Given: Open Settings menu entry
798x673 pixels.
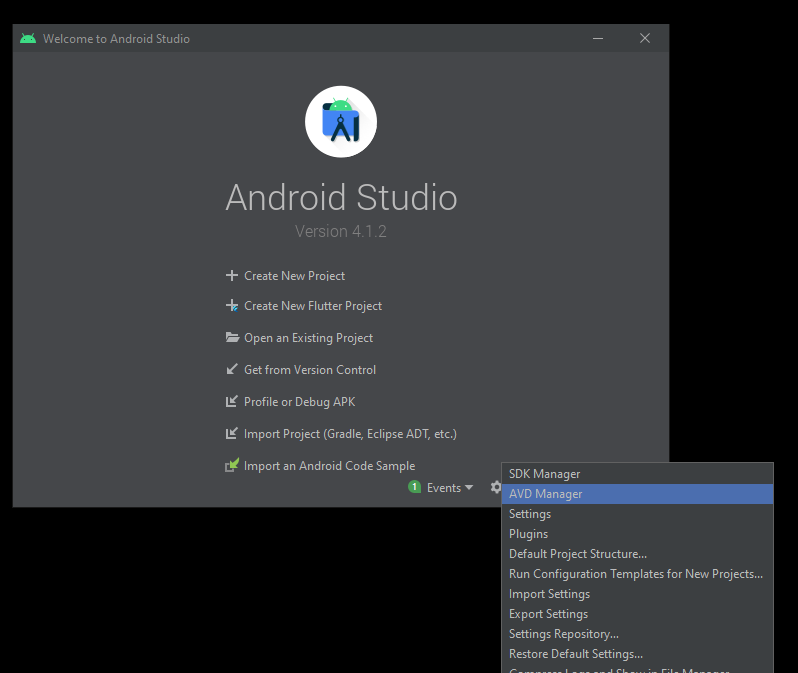Looking at the screenshot, I should point(637,514).
